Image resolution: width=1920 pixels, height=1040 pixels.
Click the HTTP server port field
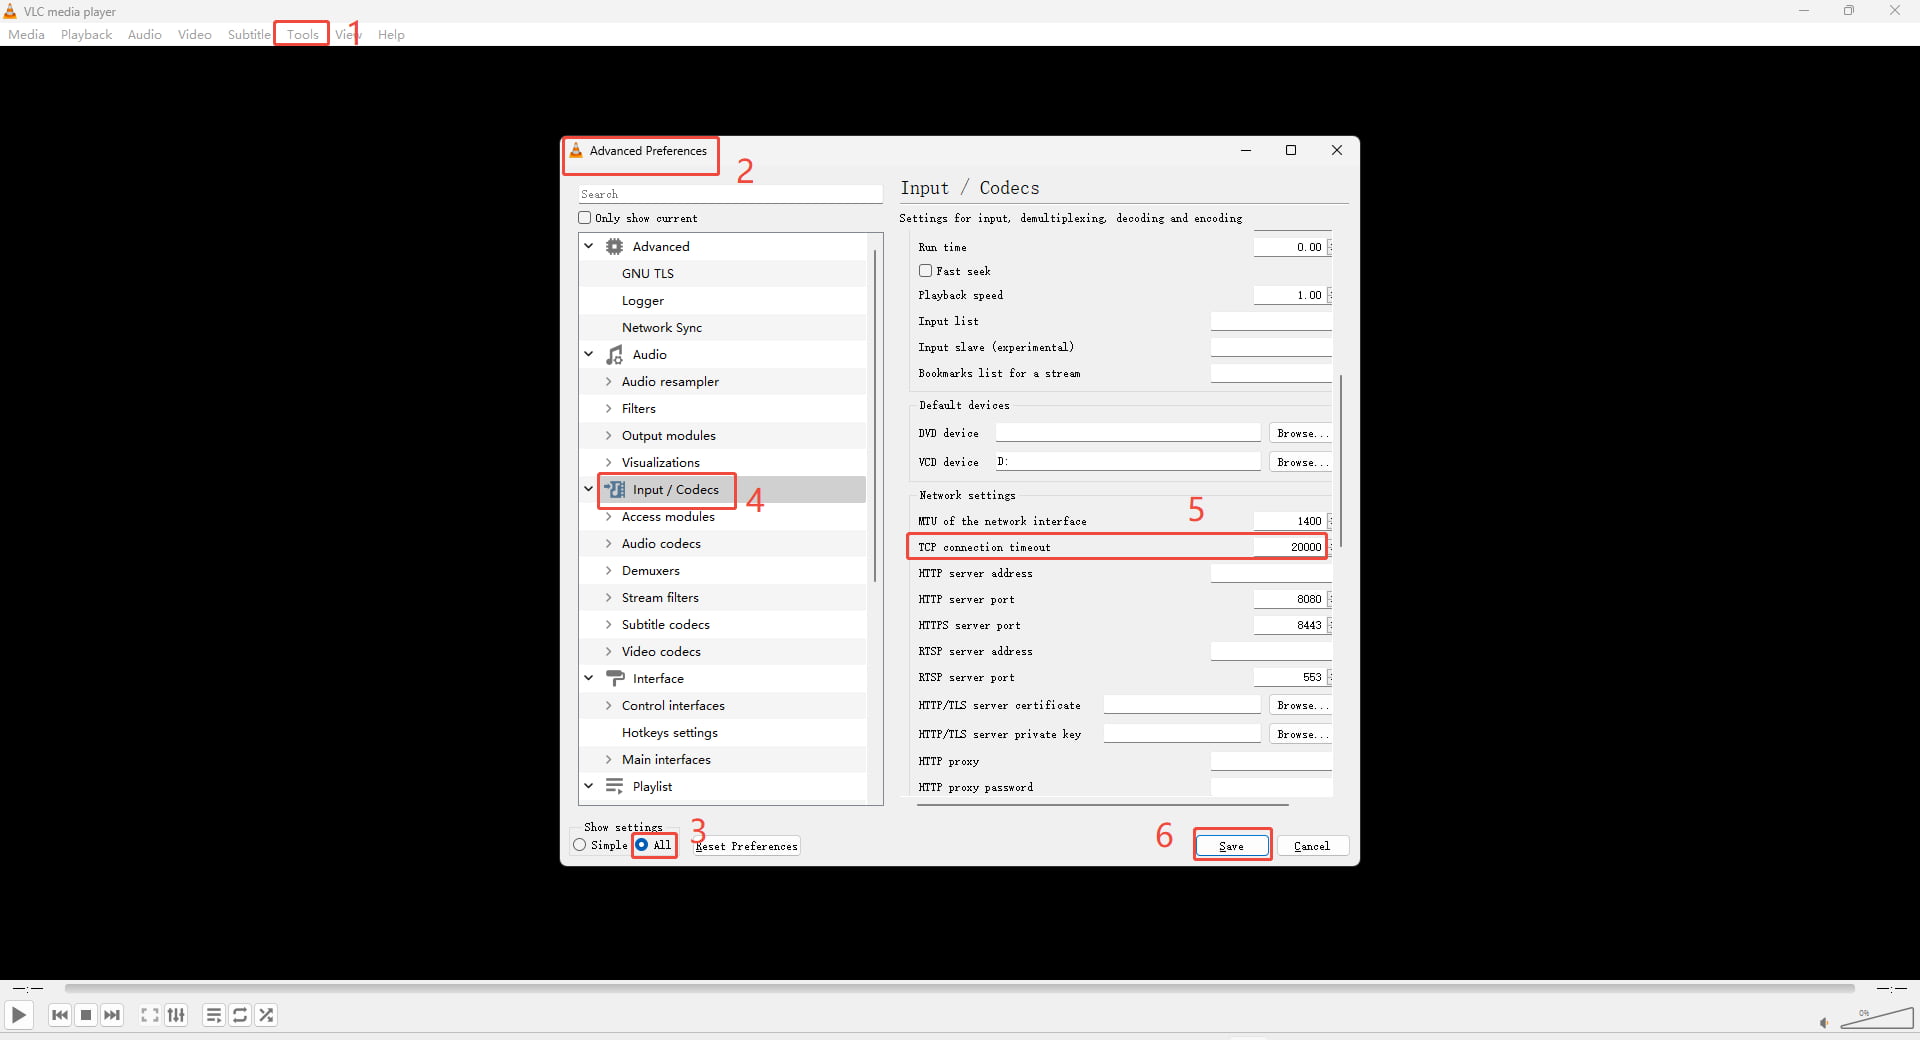(1291, 599)
